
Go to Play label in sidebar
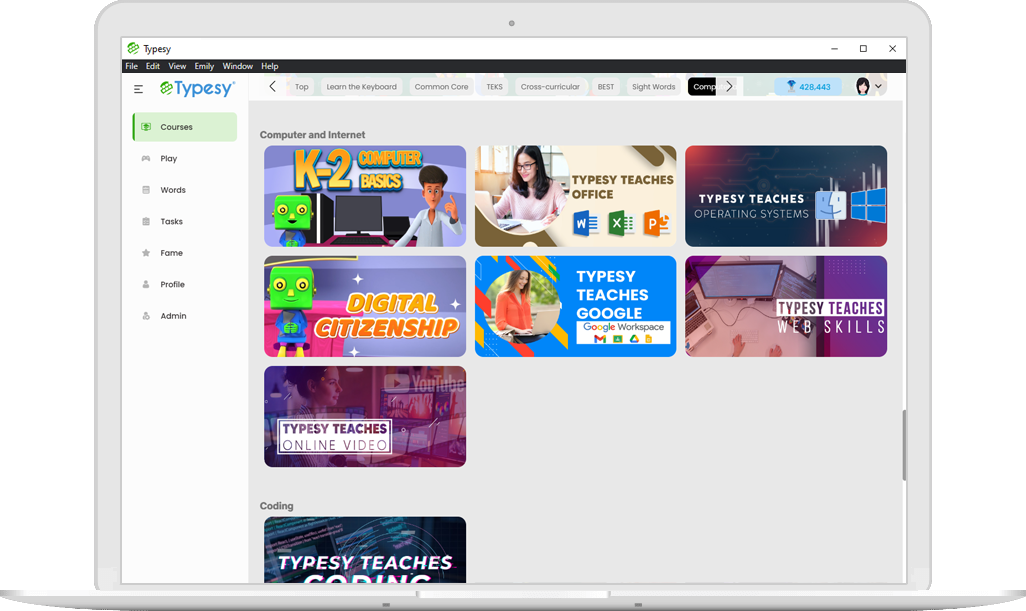pyautogui.click(x=169, y=158)
